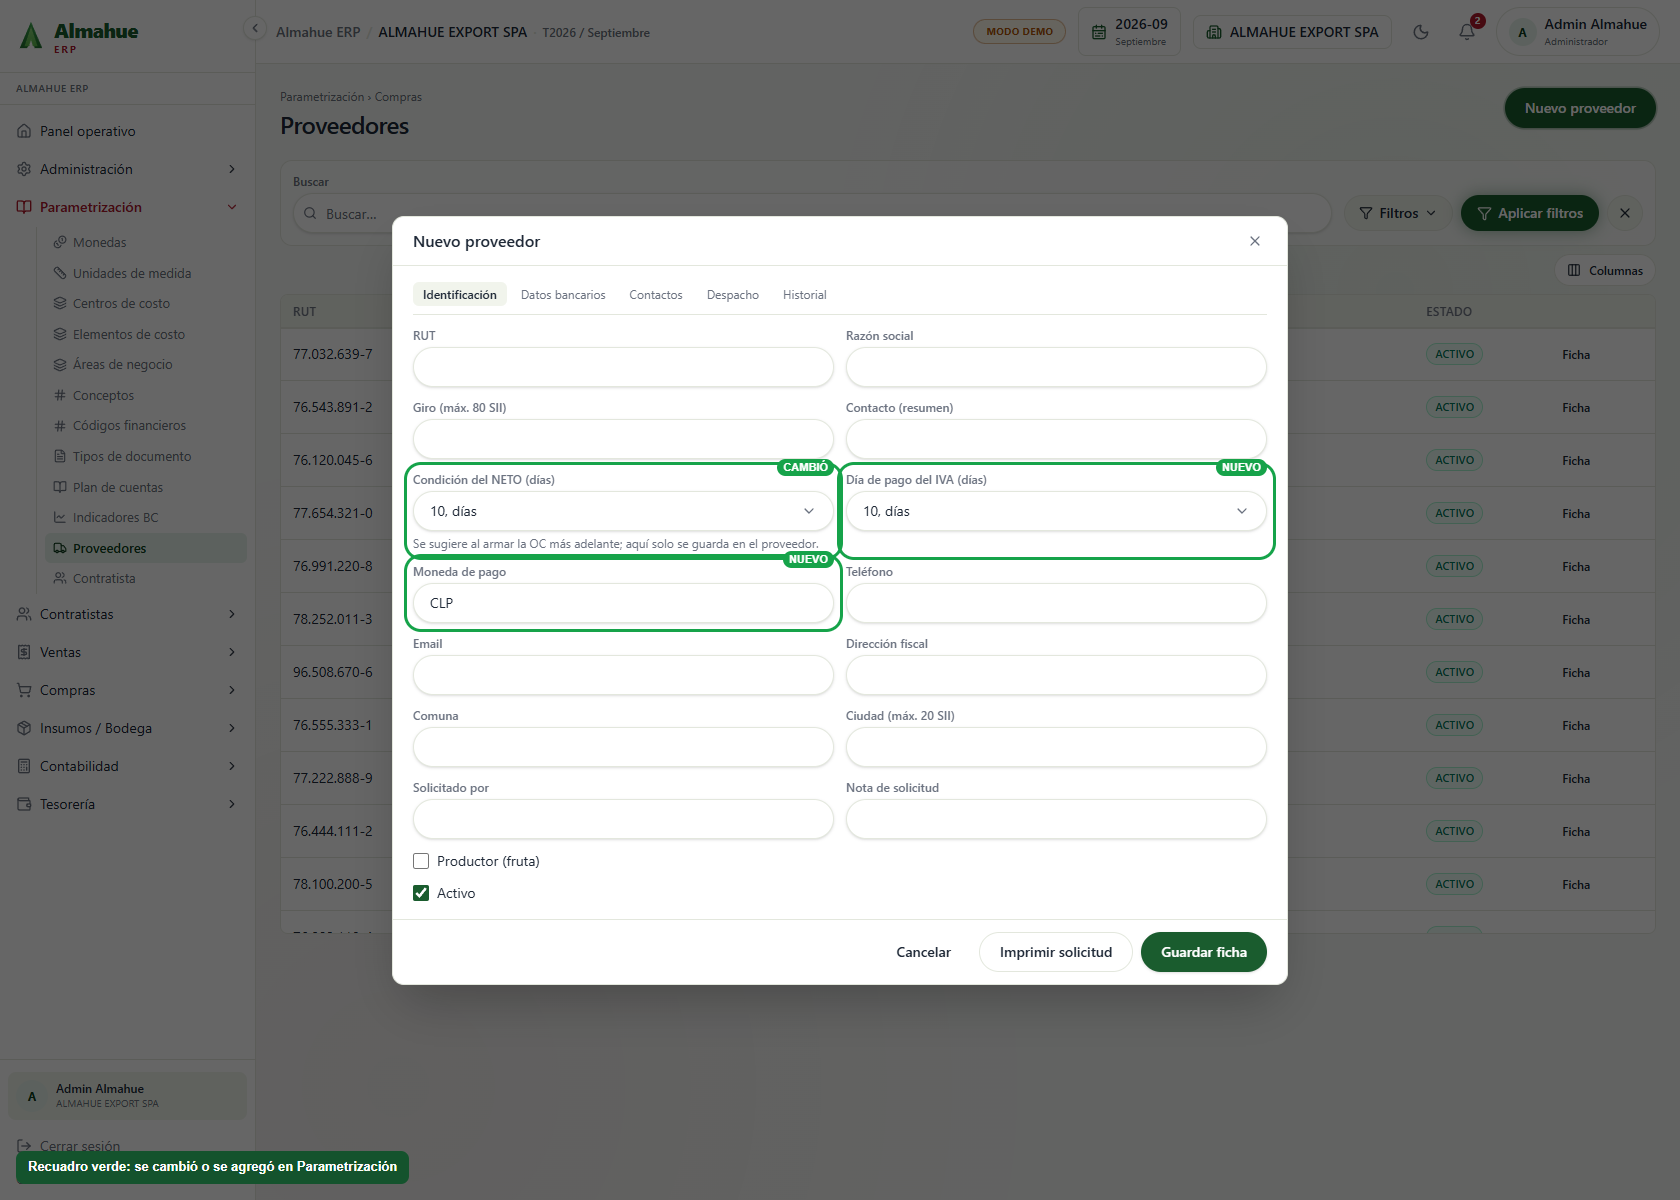Screen dimensions: 1680x1200
Task: Switch to Contactos tab
Action: 656,295
